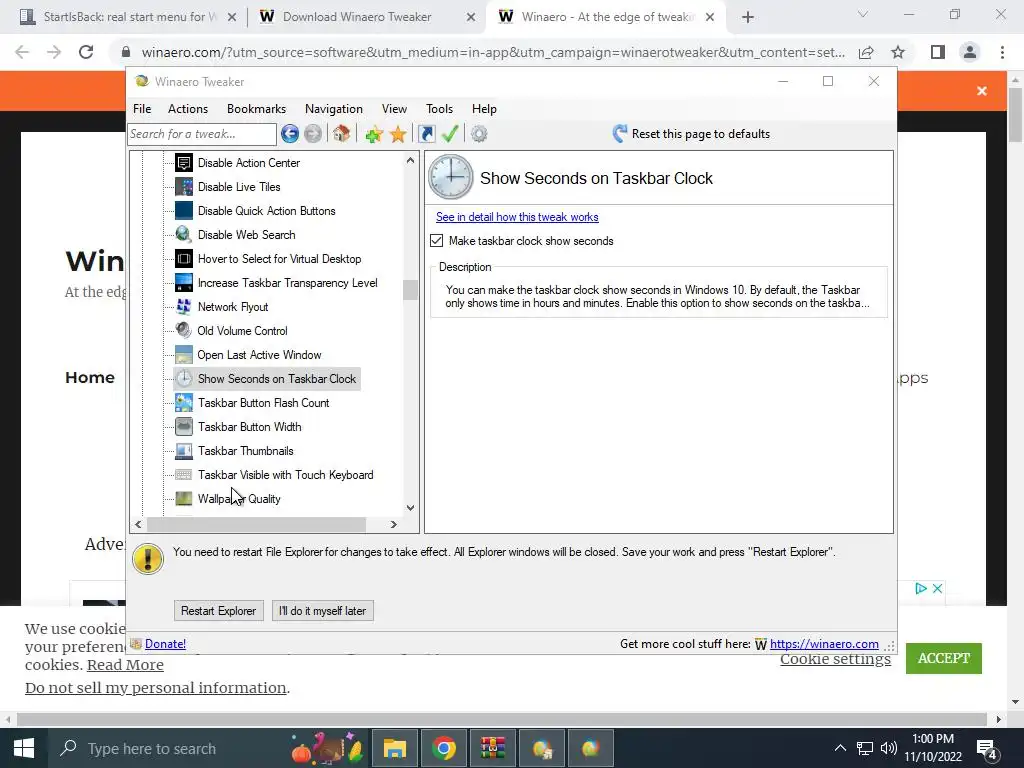Click the green plus Add bookmark icon
The height and width of the screenshot is (768, 1024).
click(x=374, y=135)
